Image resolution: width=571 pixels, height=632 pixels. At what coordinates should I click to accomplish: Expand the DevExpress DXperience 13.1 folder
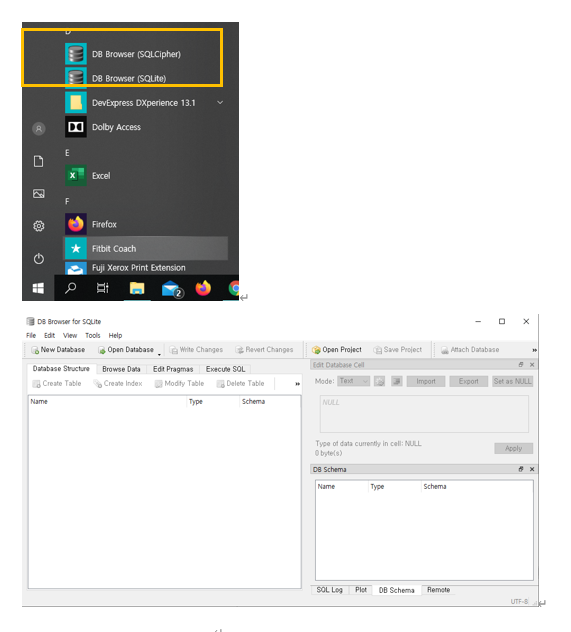point(220,102)
